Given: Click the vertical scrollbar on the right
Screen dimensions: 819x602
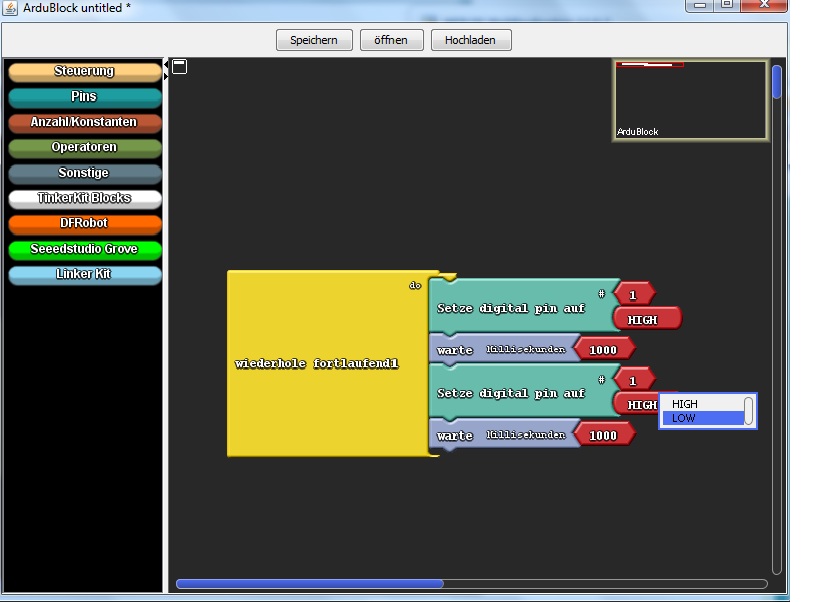Looking at the screenshot, I should 776,82.
